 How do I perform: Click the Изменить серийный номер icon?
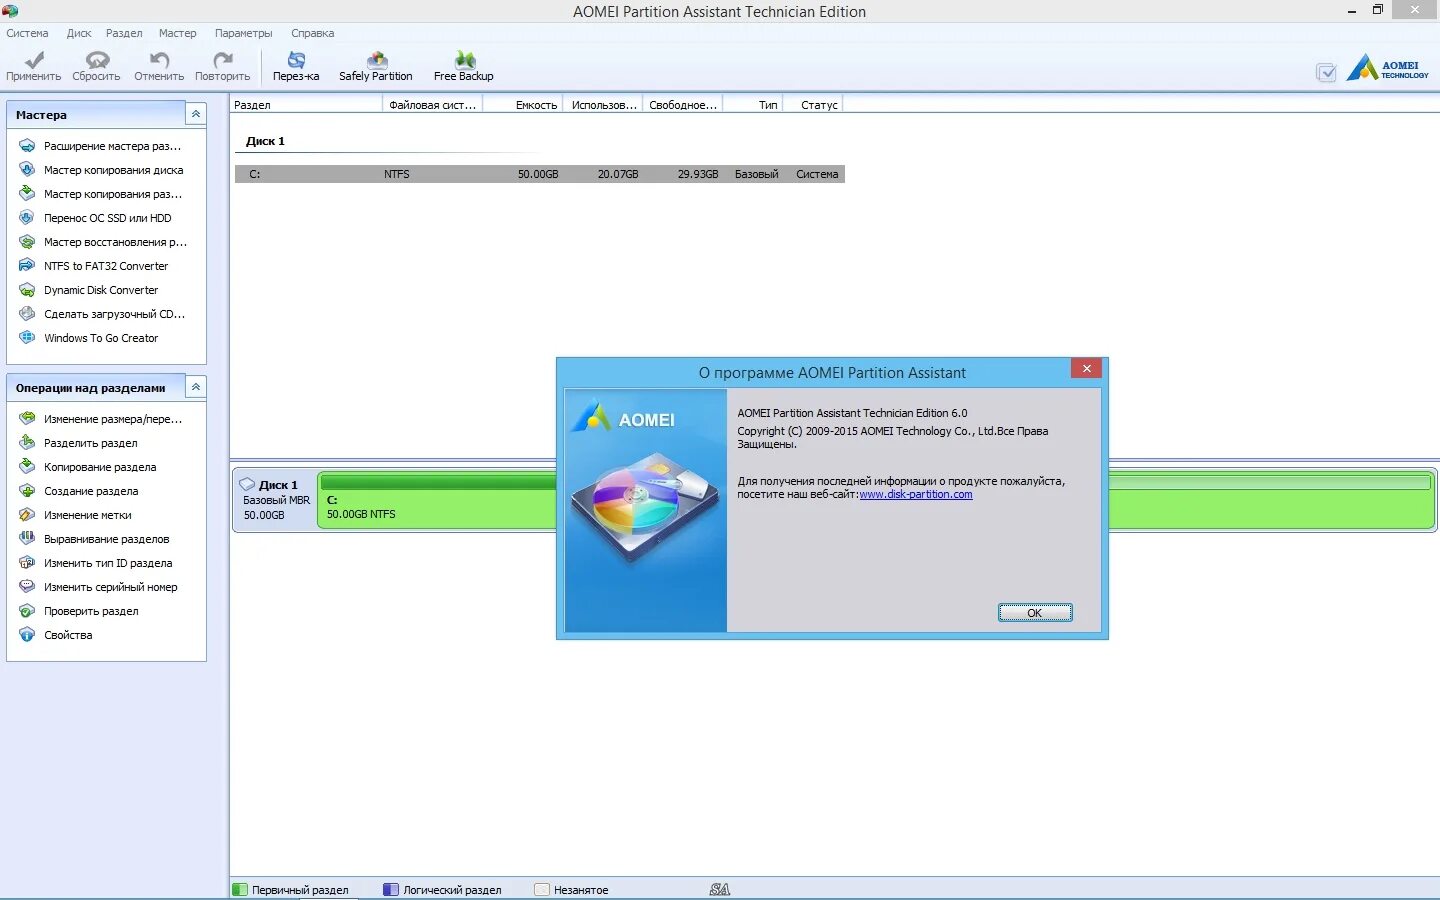(x=27, y=587)
